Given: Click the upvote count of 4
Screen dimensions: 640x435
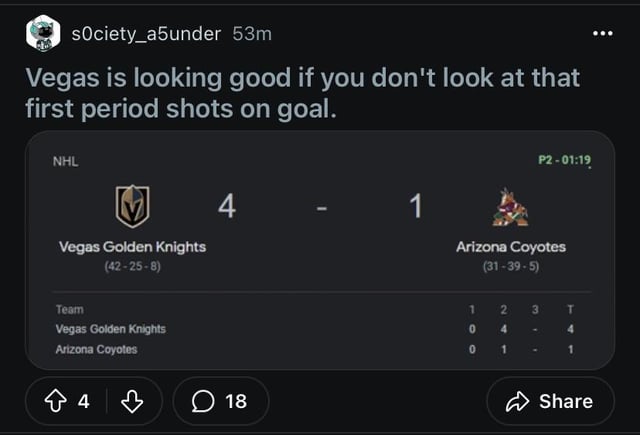Looking at the screenshot, I should [84, 401].
